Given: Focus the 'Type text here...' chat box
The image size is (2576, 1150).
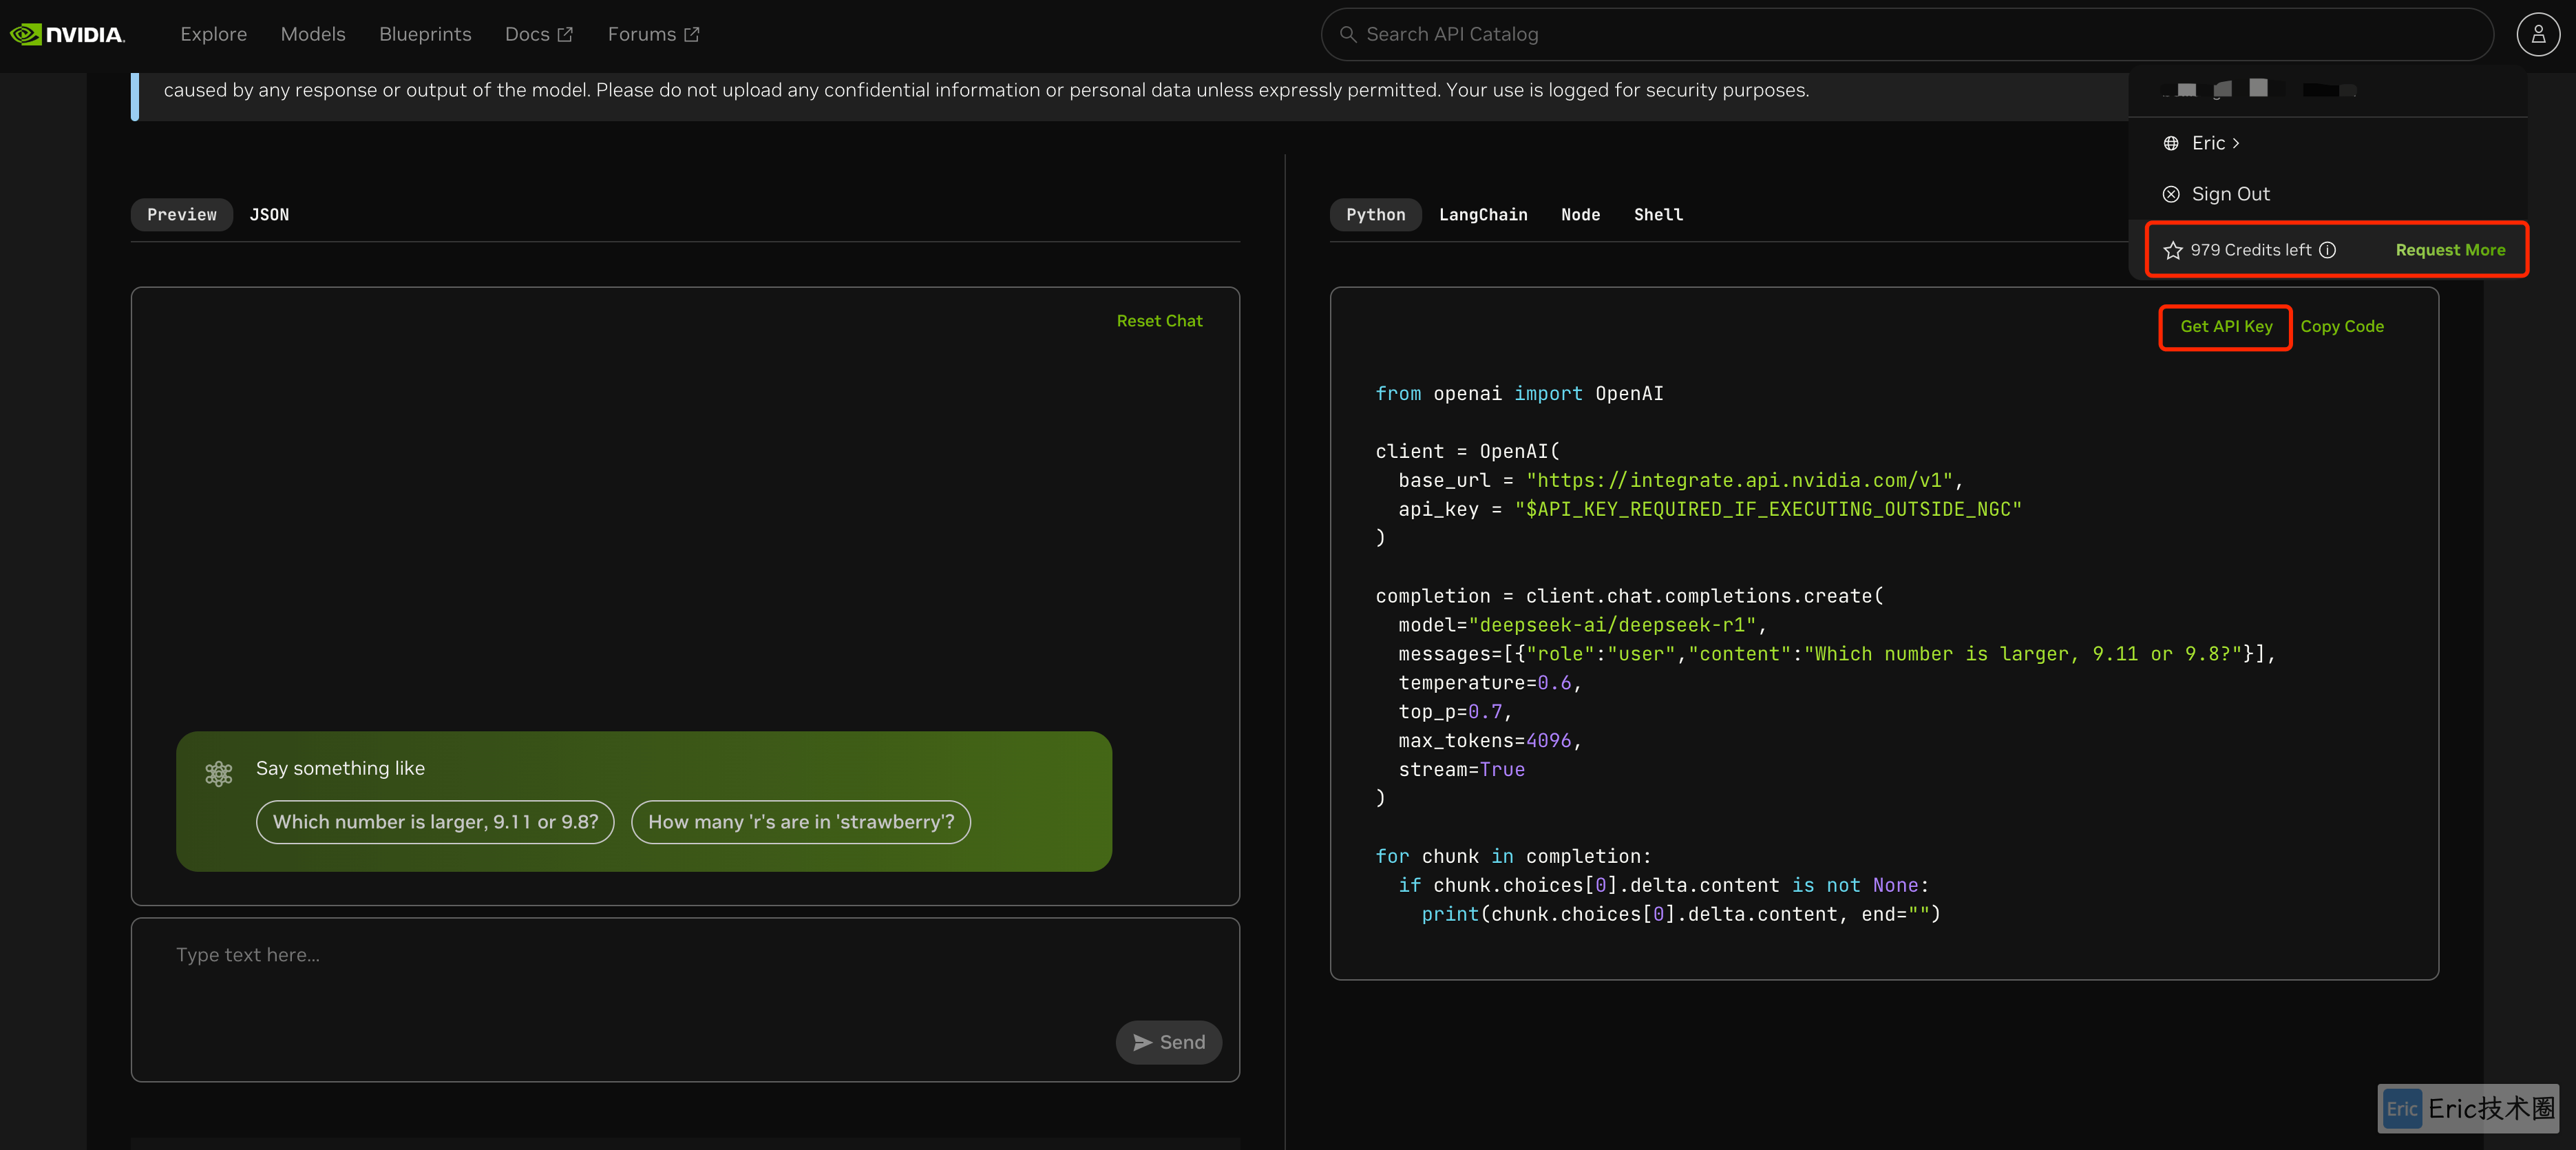Looking at the screenshot, I should [685, 999].
